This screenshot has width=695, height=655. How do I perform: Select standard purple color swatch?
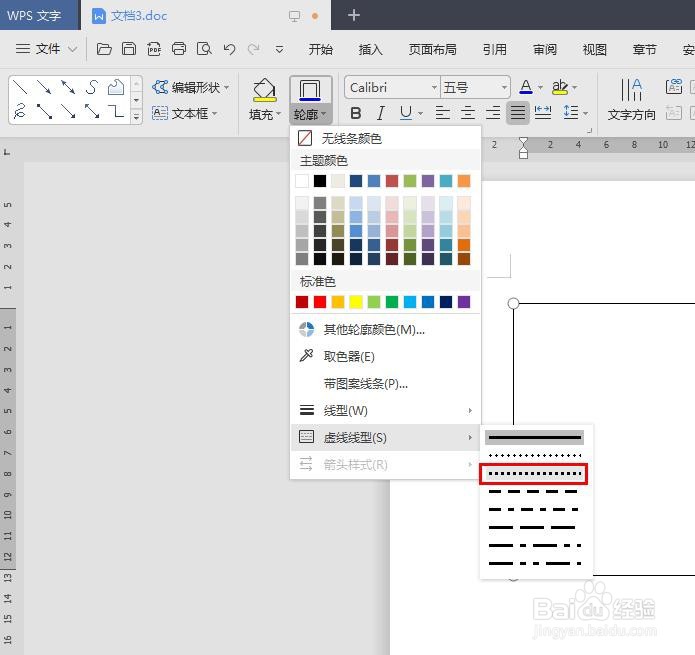tap(464, 302)
